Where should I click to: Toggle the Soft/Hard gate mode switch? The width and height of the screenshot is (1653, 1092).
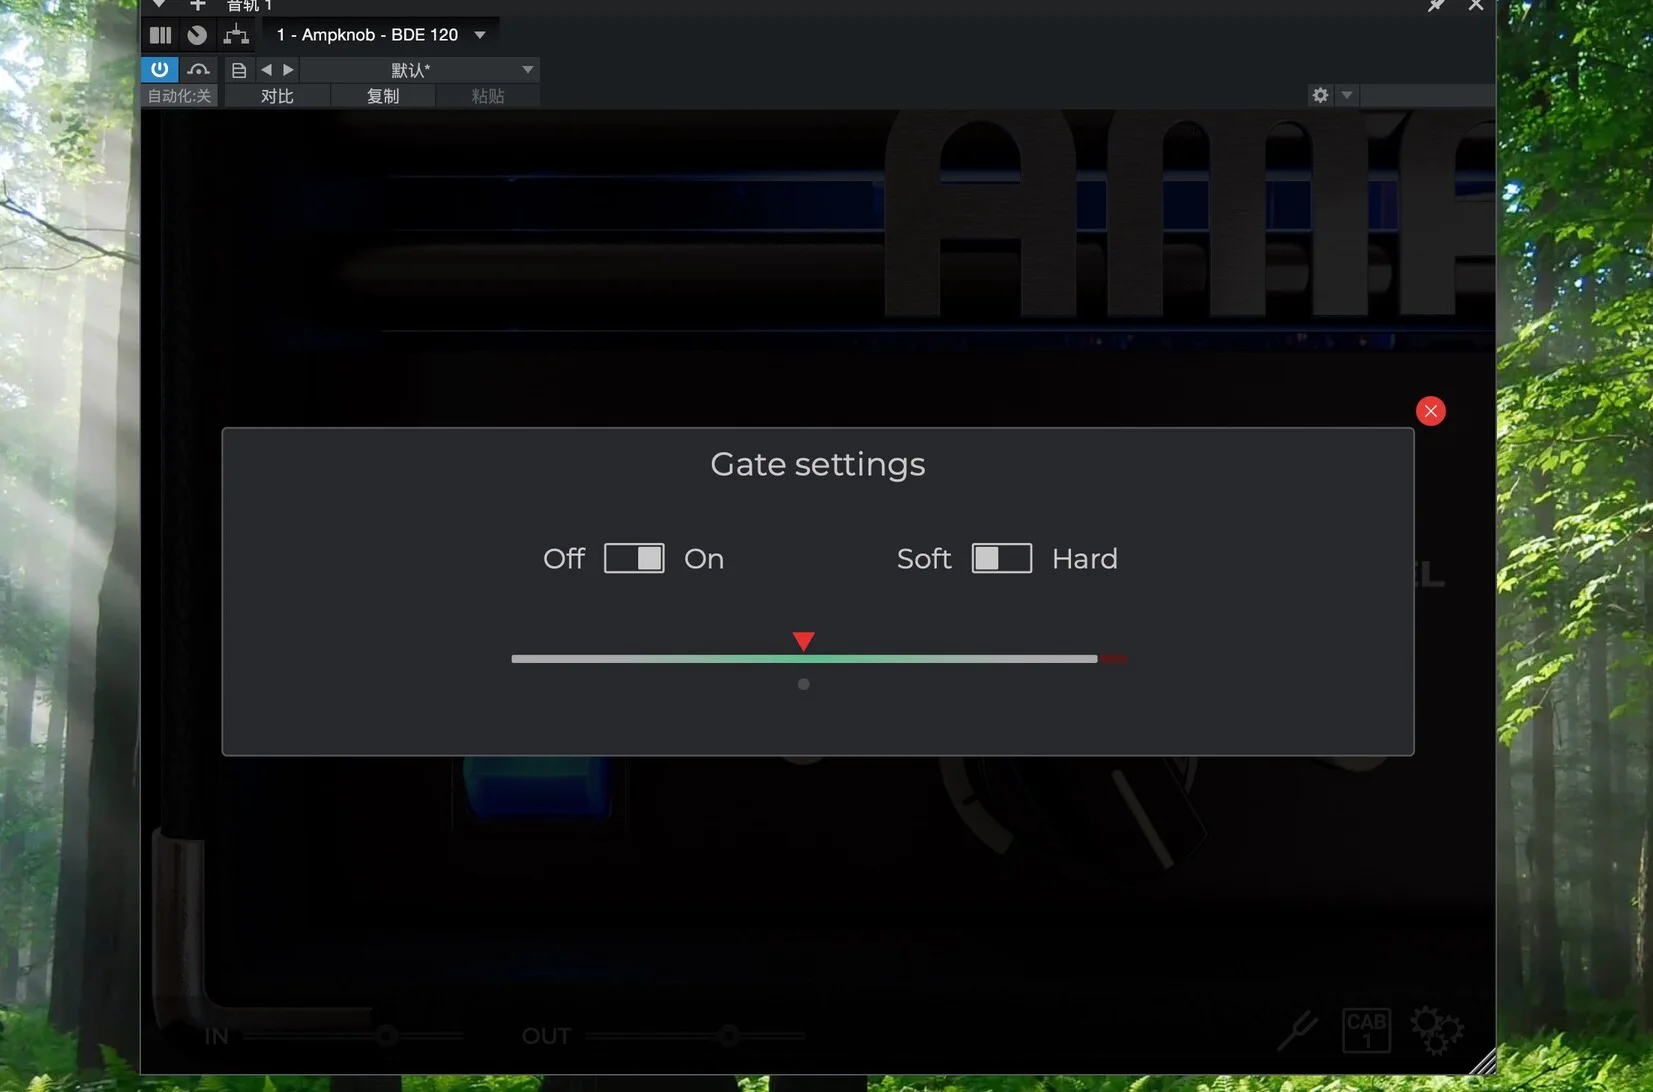[1001, 558]
